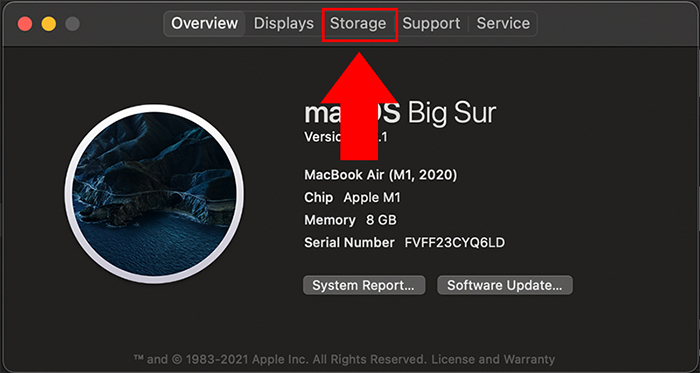700x373 pixels.
Task: Click the red arrow pointing at Storage
Action: [x=359, y=106]
